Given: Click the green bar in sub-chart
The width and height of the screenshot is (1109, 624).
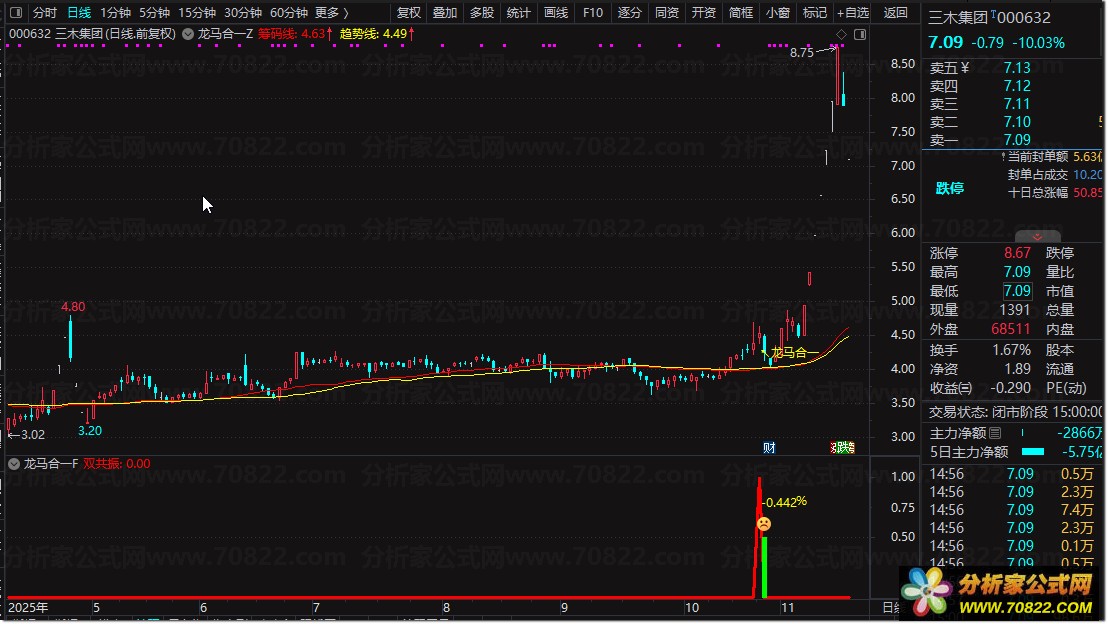Looking at the screenshot, I should pos(765,567).
